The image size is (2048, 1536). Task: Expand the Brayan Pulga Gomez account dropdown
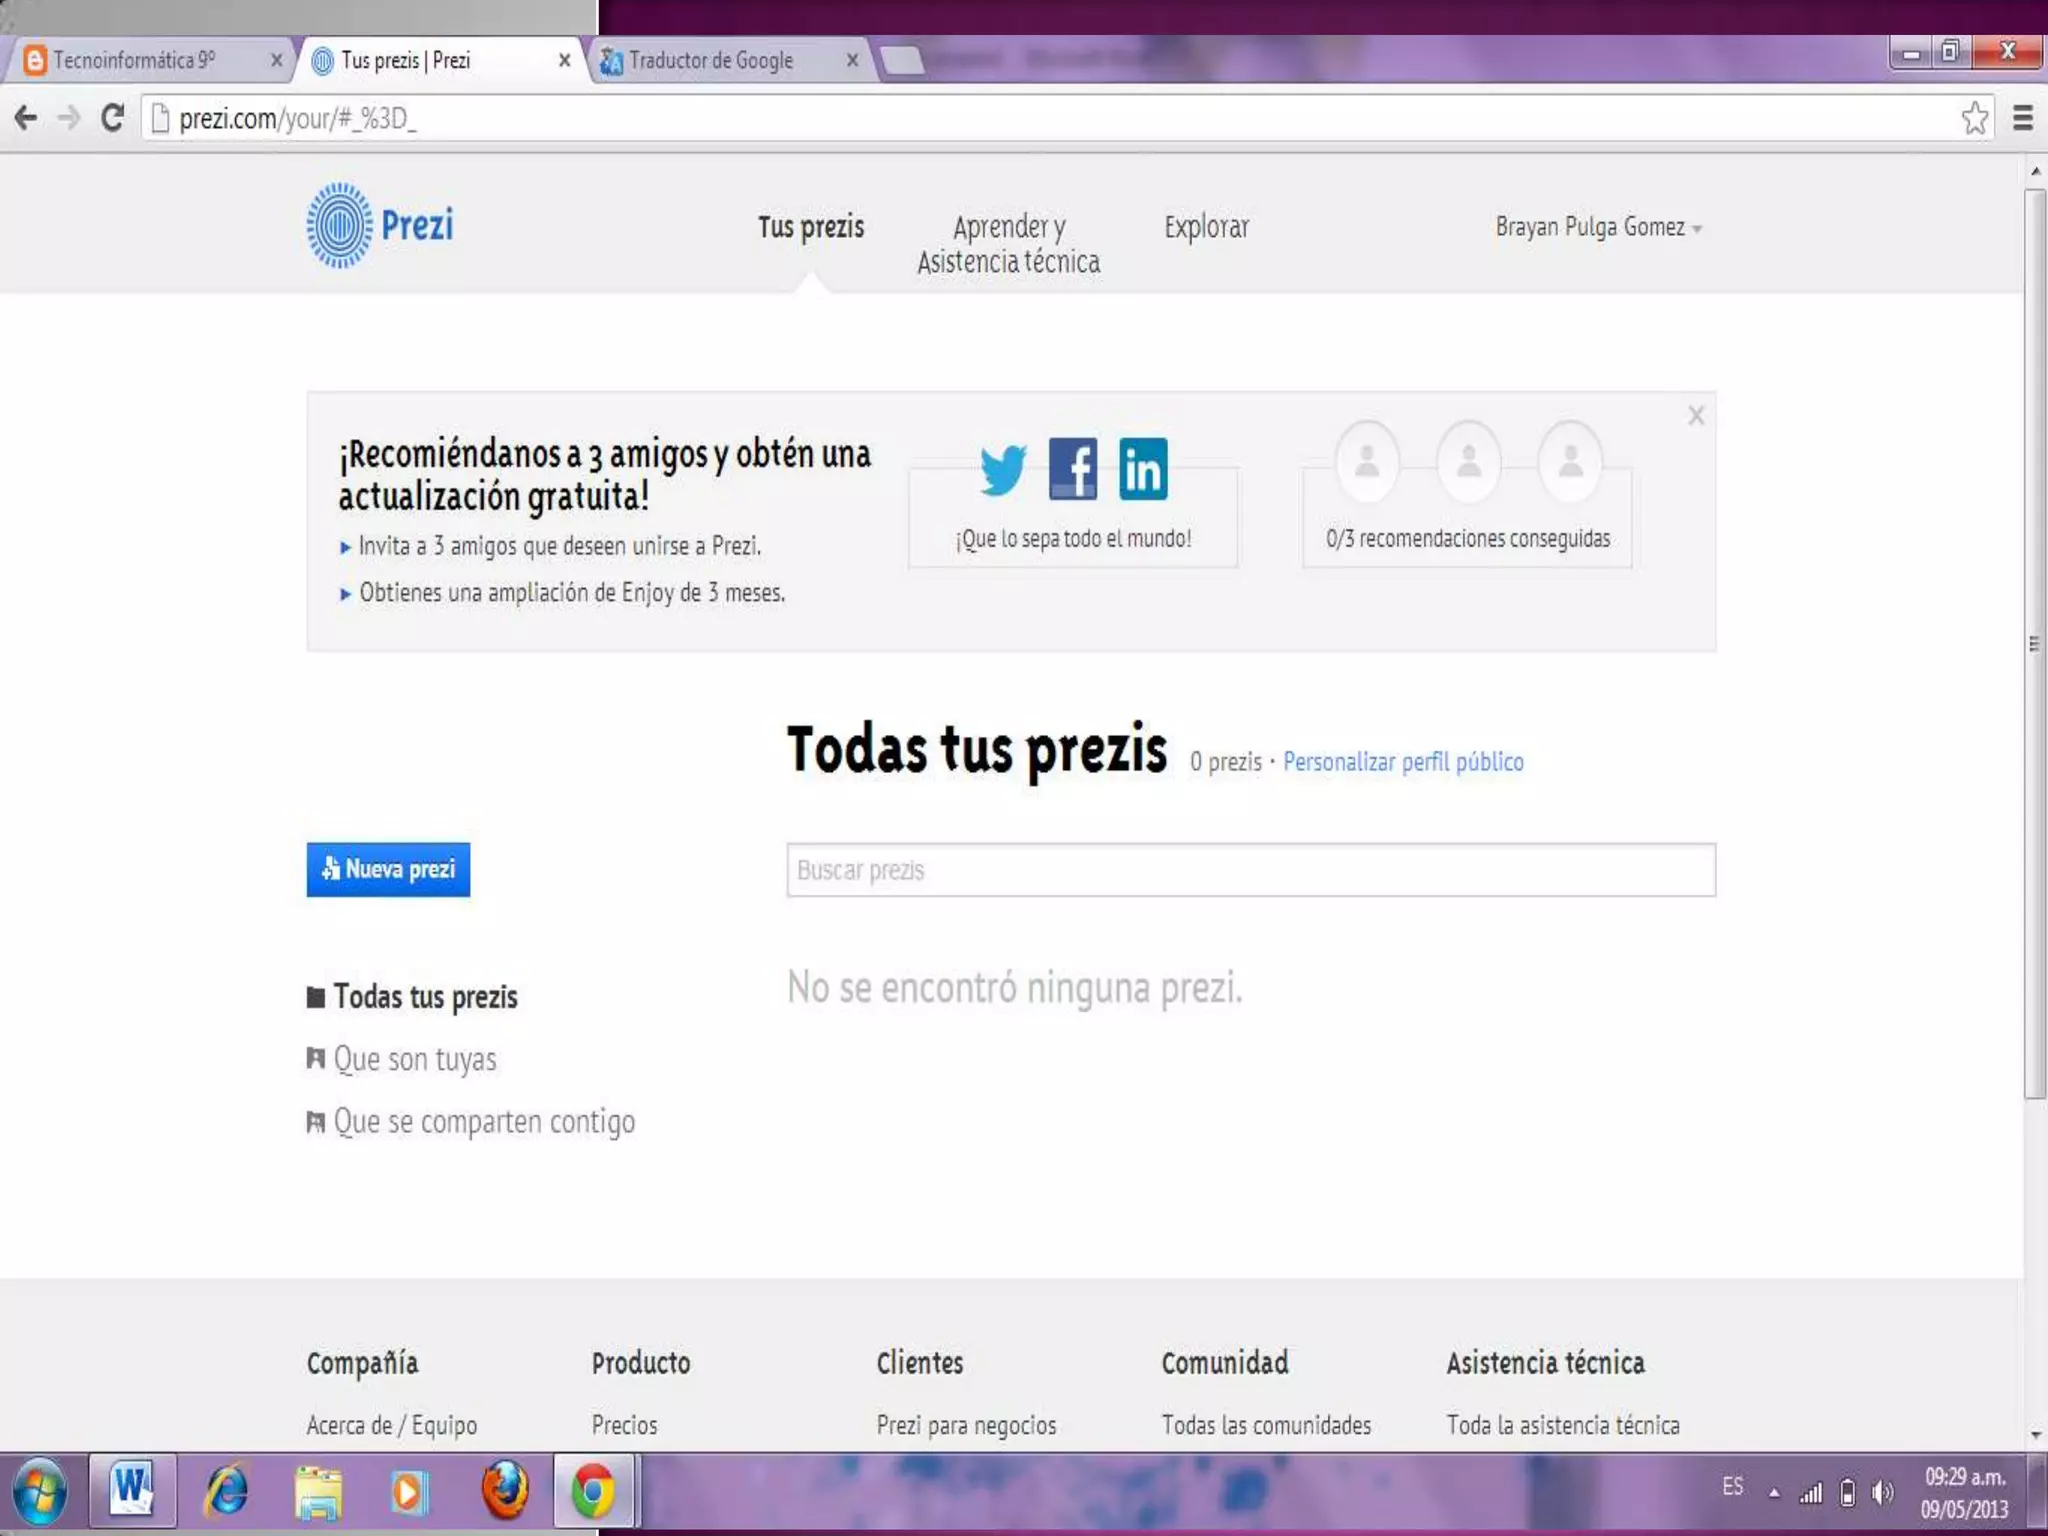coord(1598,227)
